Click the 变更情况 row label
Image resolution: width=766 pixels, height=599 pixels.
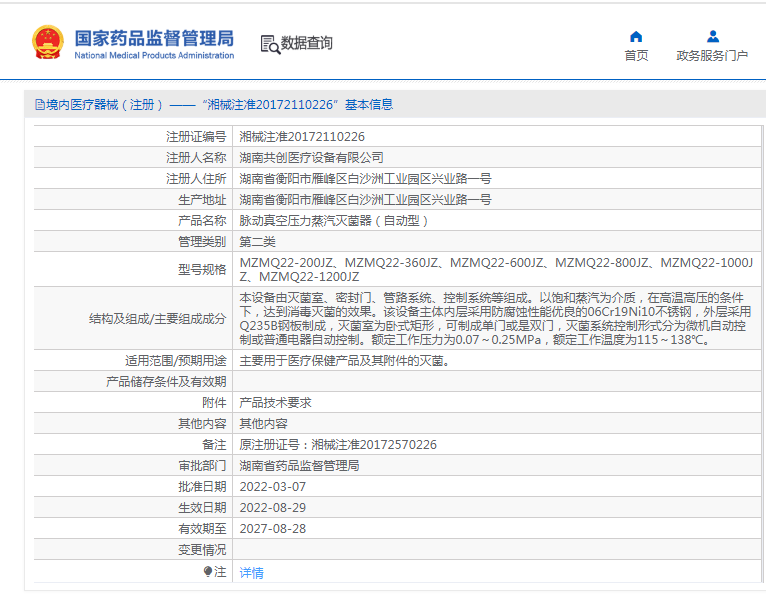[202, 550]
